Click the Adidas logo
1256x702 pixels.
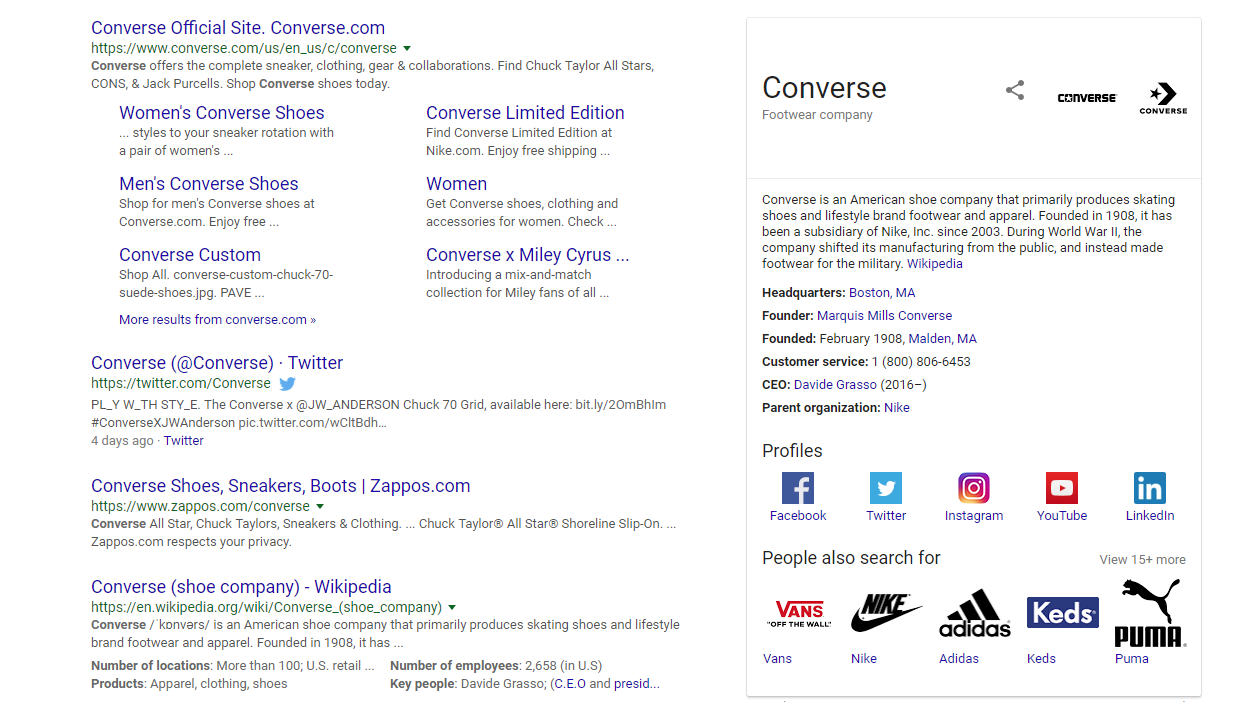tap(975, 613)
